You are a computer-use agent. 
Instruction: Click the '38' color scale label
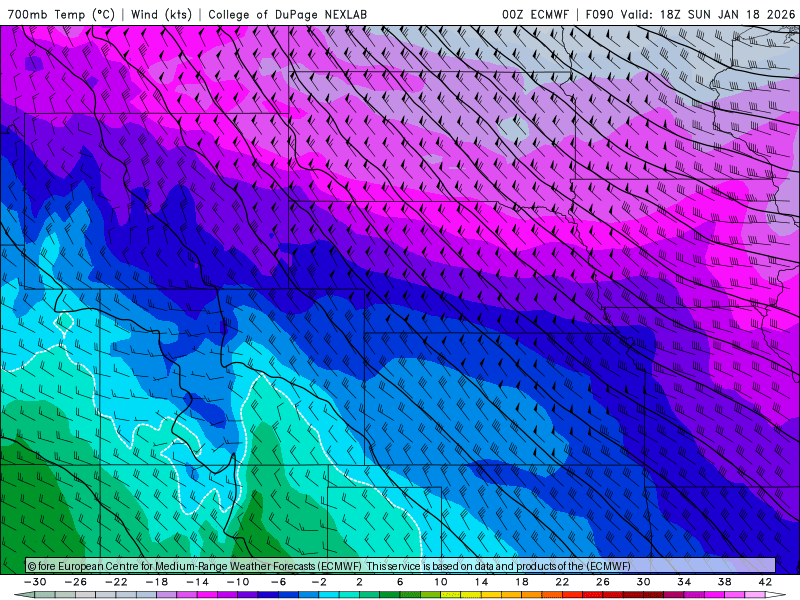pos(724,582)
